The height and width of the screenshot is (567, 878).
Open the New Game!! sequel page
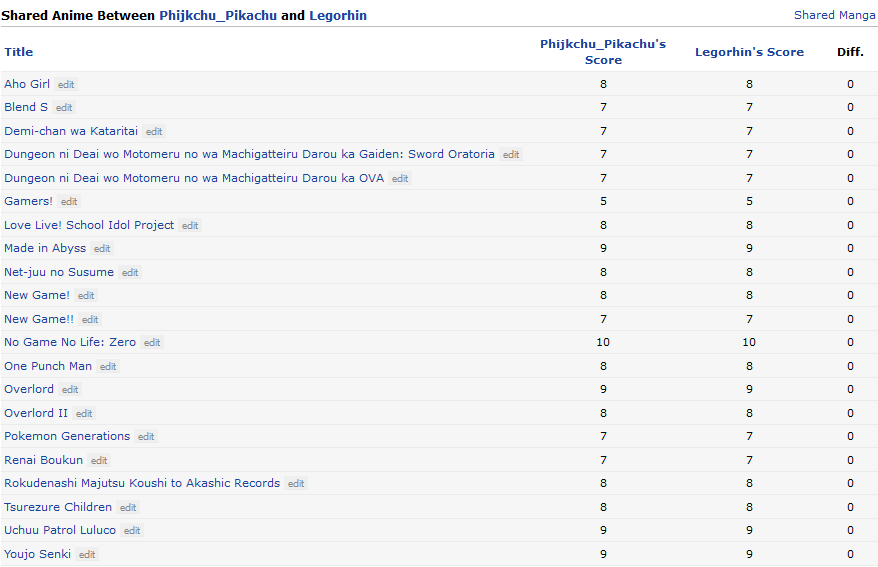tap(39, 319)
